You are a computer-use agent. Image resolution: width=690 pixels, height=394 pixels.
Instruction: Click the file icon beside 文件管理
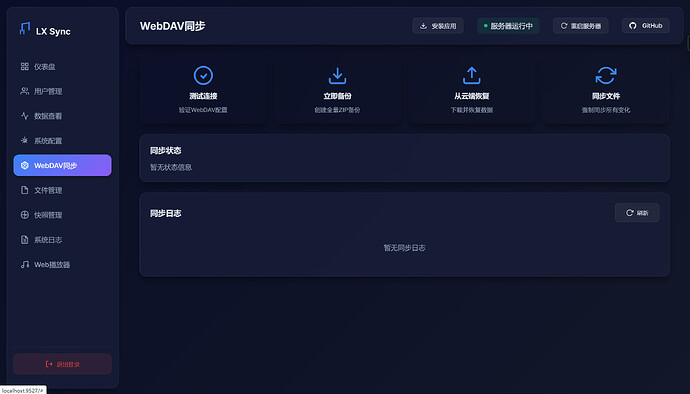[25, 190]
